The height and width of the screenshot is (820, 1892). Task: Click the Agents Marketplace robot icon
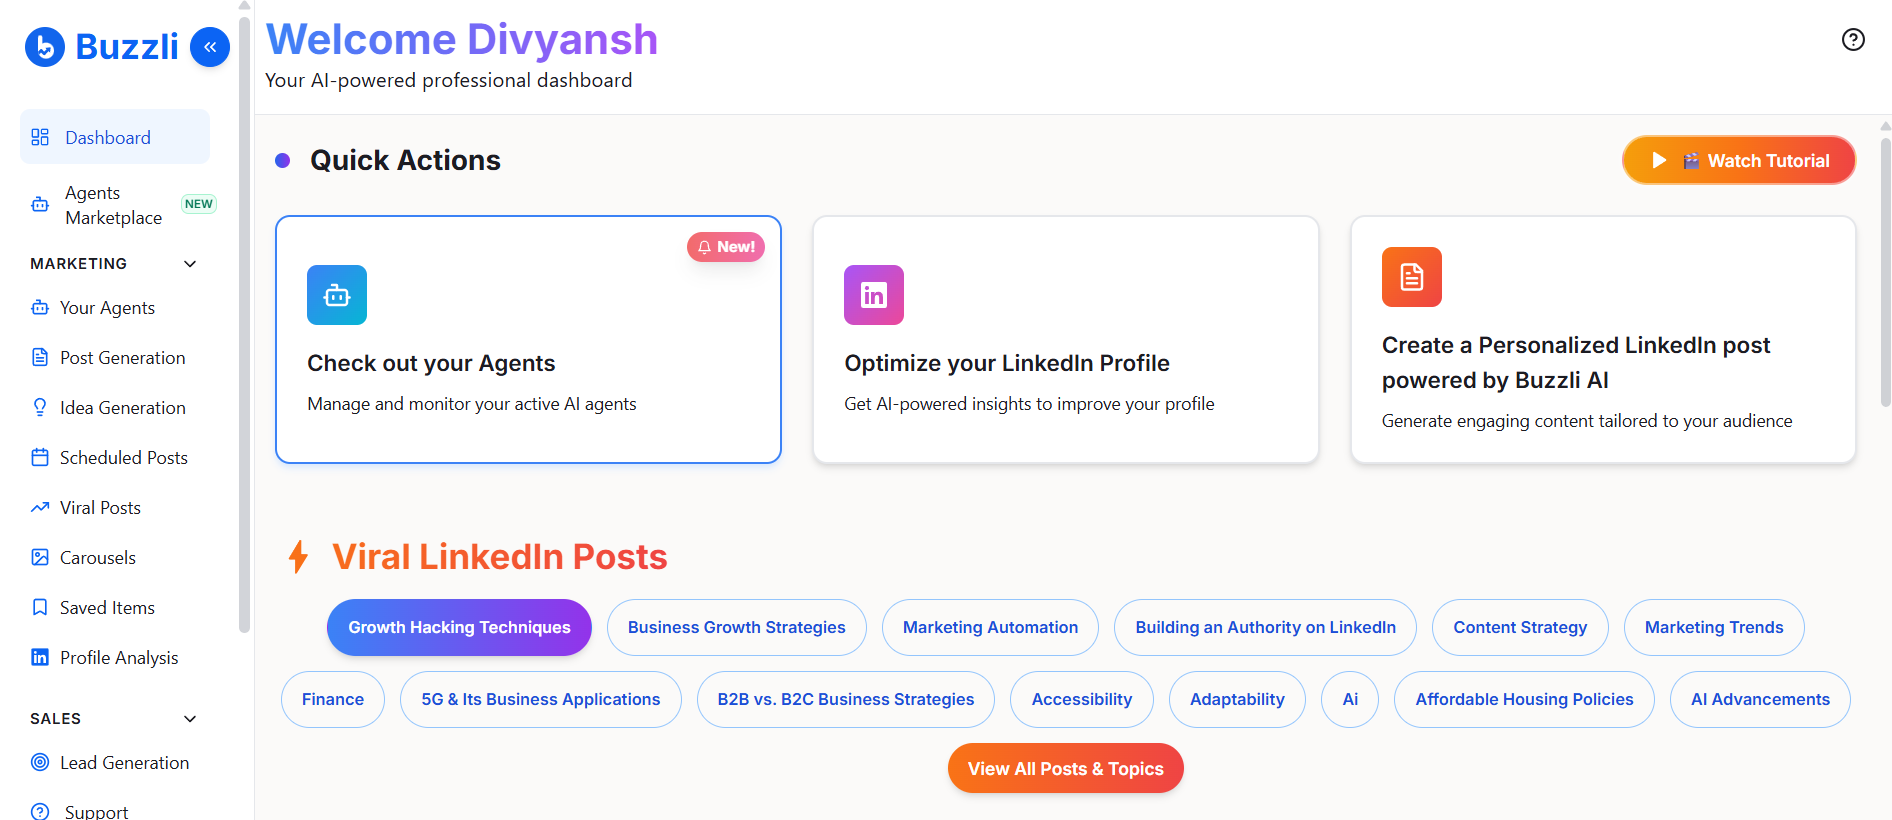point(40,204)
